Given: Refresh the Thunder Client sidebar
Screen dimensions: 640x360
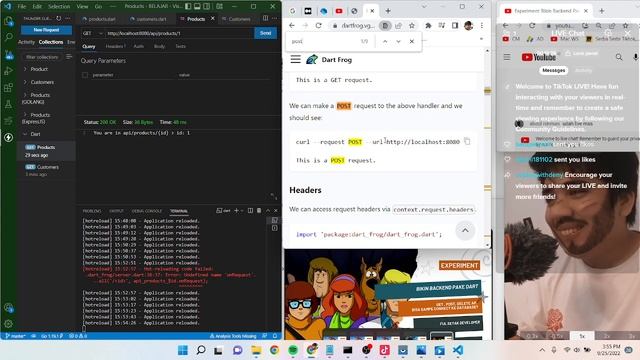Looking at the screenshot, I should pos(59,18).
